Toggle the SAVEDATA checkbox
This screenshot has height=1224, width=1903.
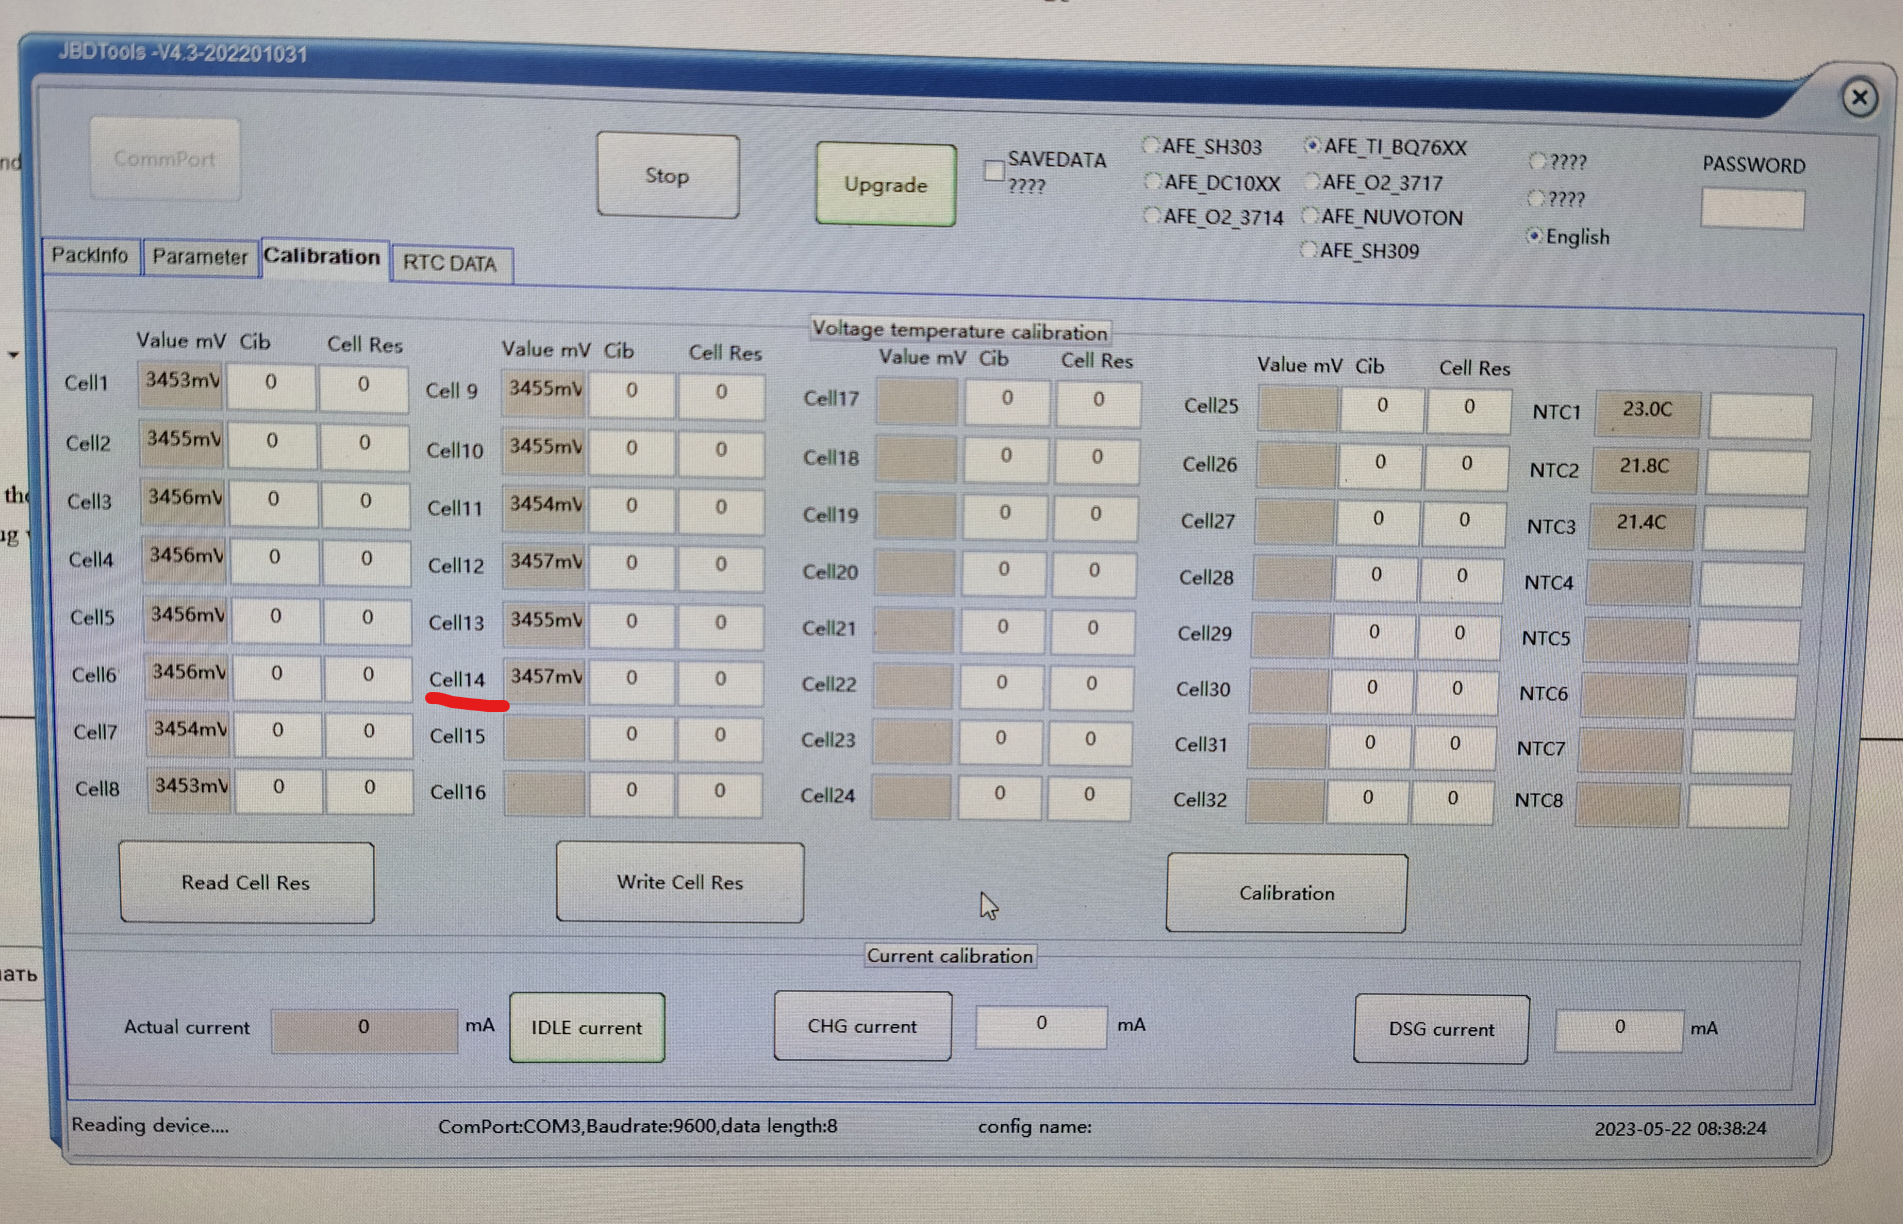(x=993, y=171)
